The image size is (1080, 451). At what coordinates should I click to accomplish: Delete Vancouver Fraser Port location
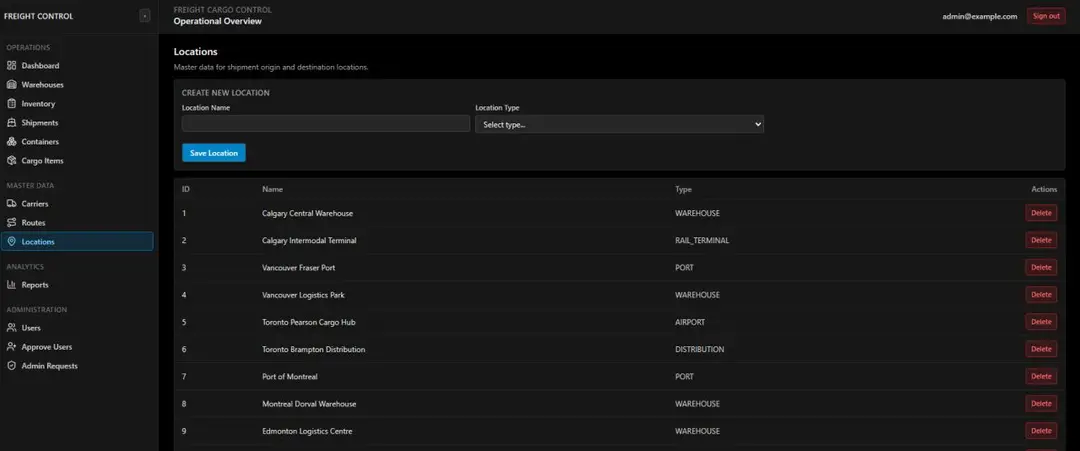pos(1041,268)
